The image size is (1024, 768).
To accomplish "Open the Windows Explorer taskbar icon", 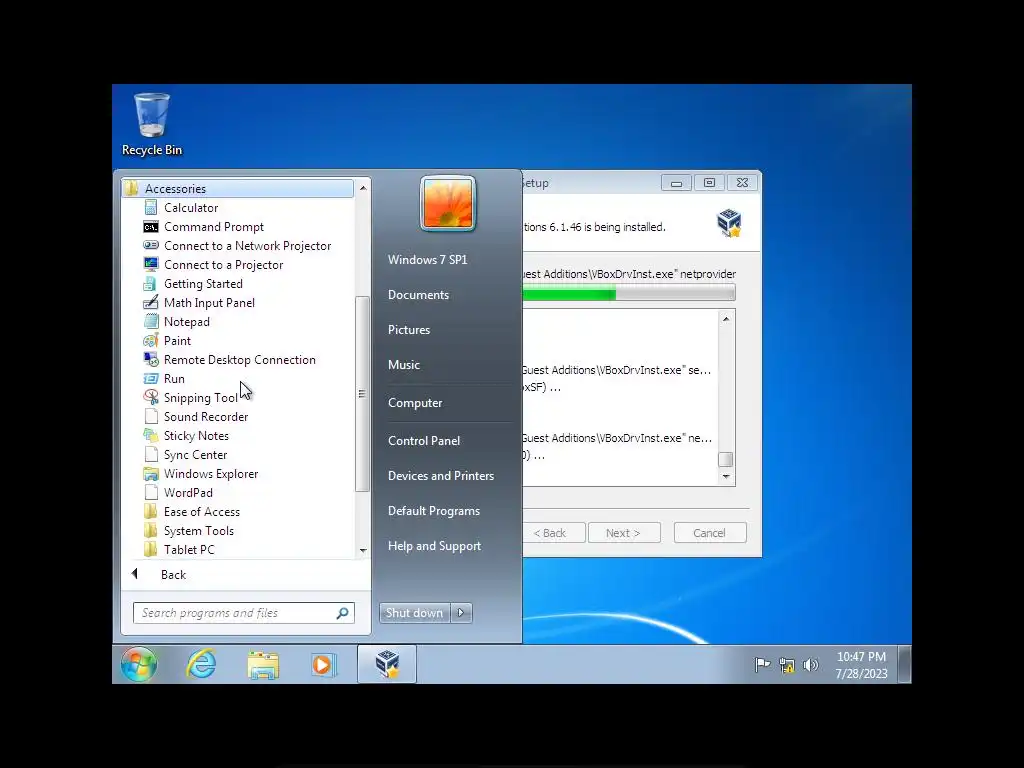I will [263, 665].
